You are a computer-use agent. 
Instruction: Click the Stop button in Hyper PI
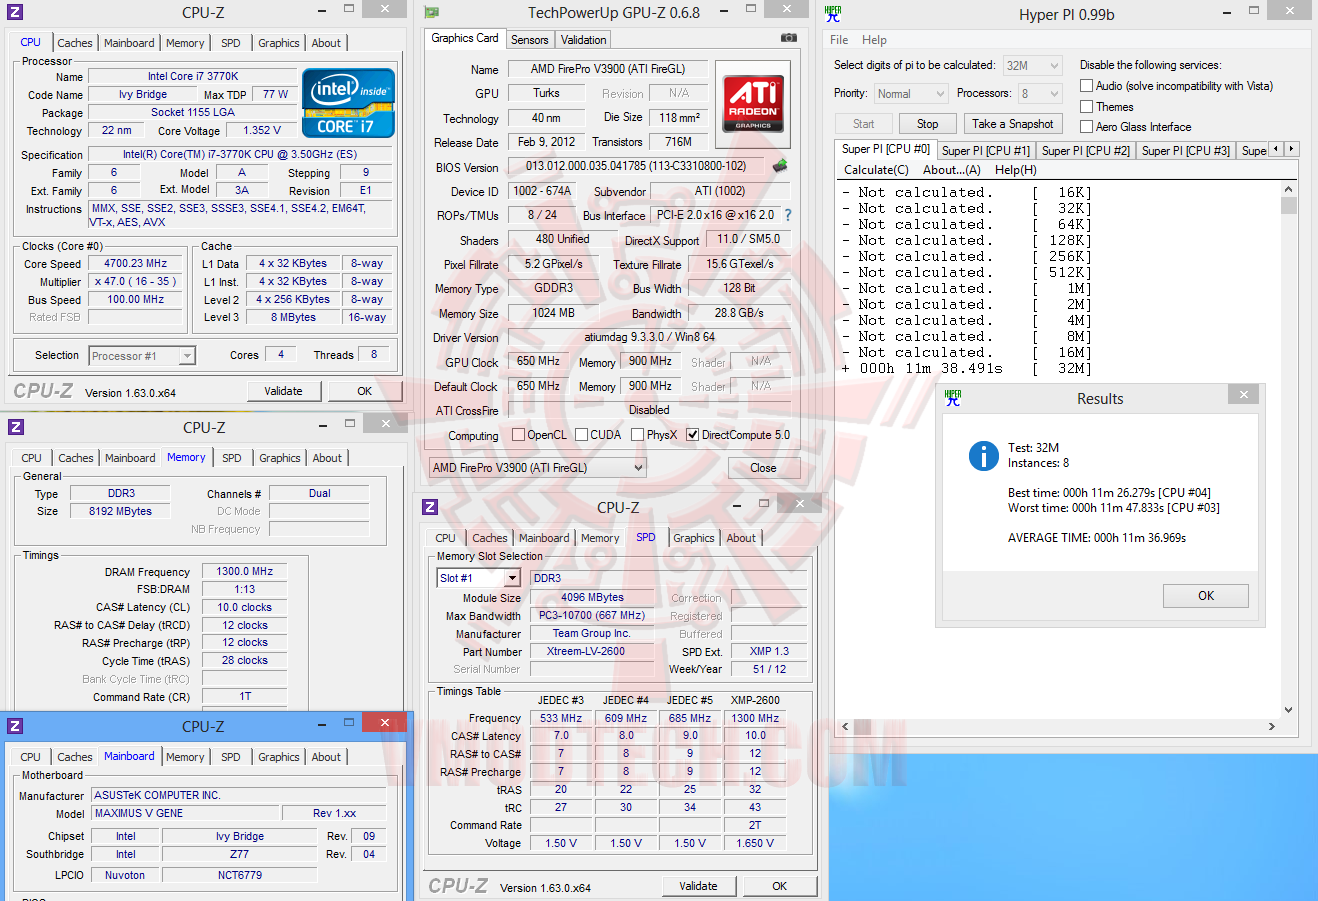coord(928,124)
